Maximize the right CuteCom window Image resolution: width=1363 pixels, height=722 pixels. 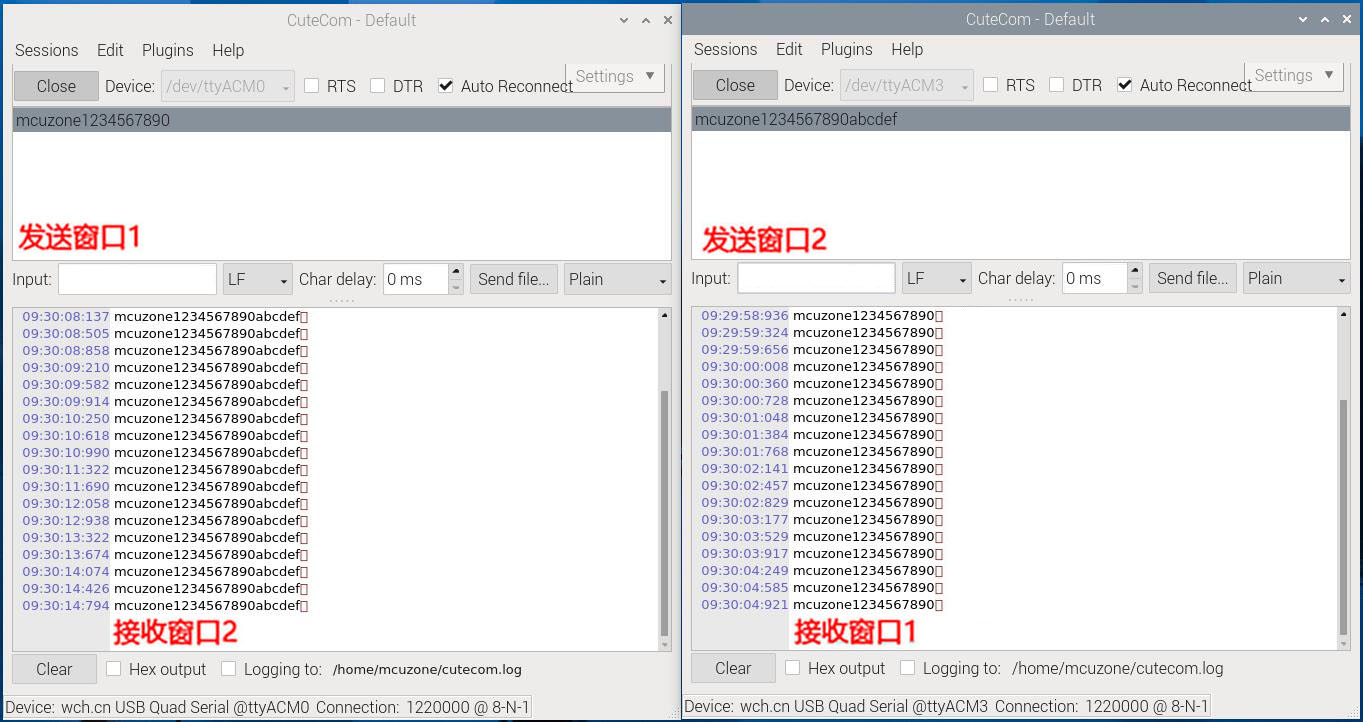[x=1325, y=19]
